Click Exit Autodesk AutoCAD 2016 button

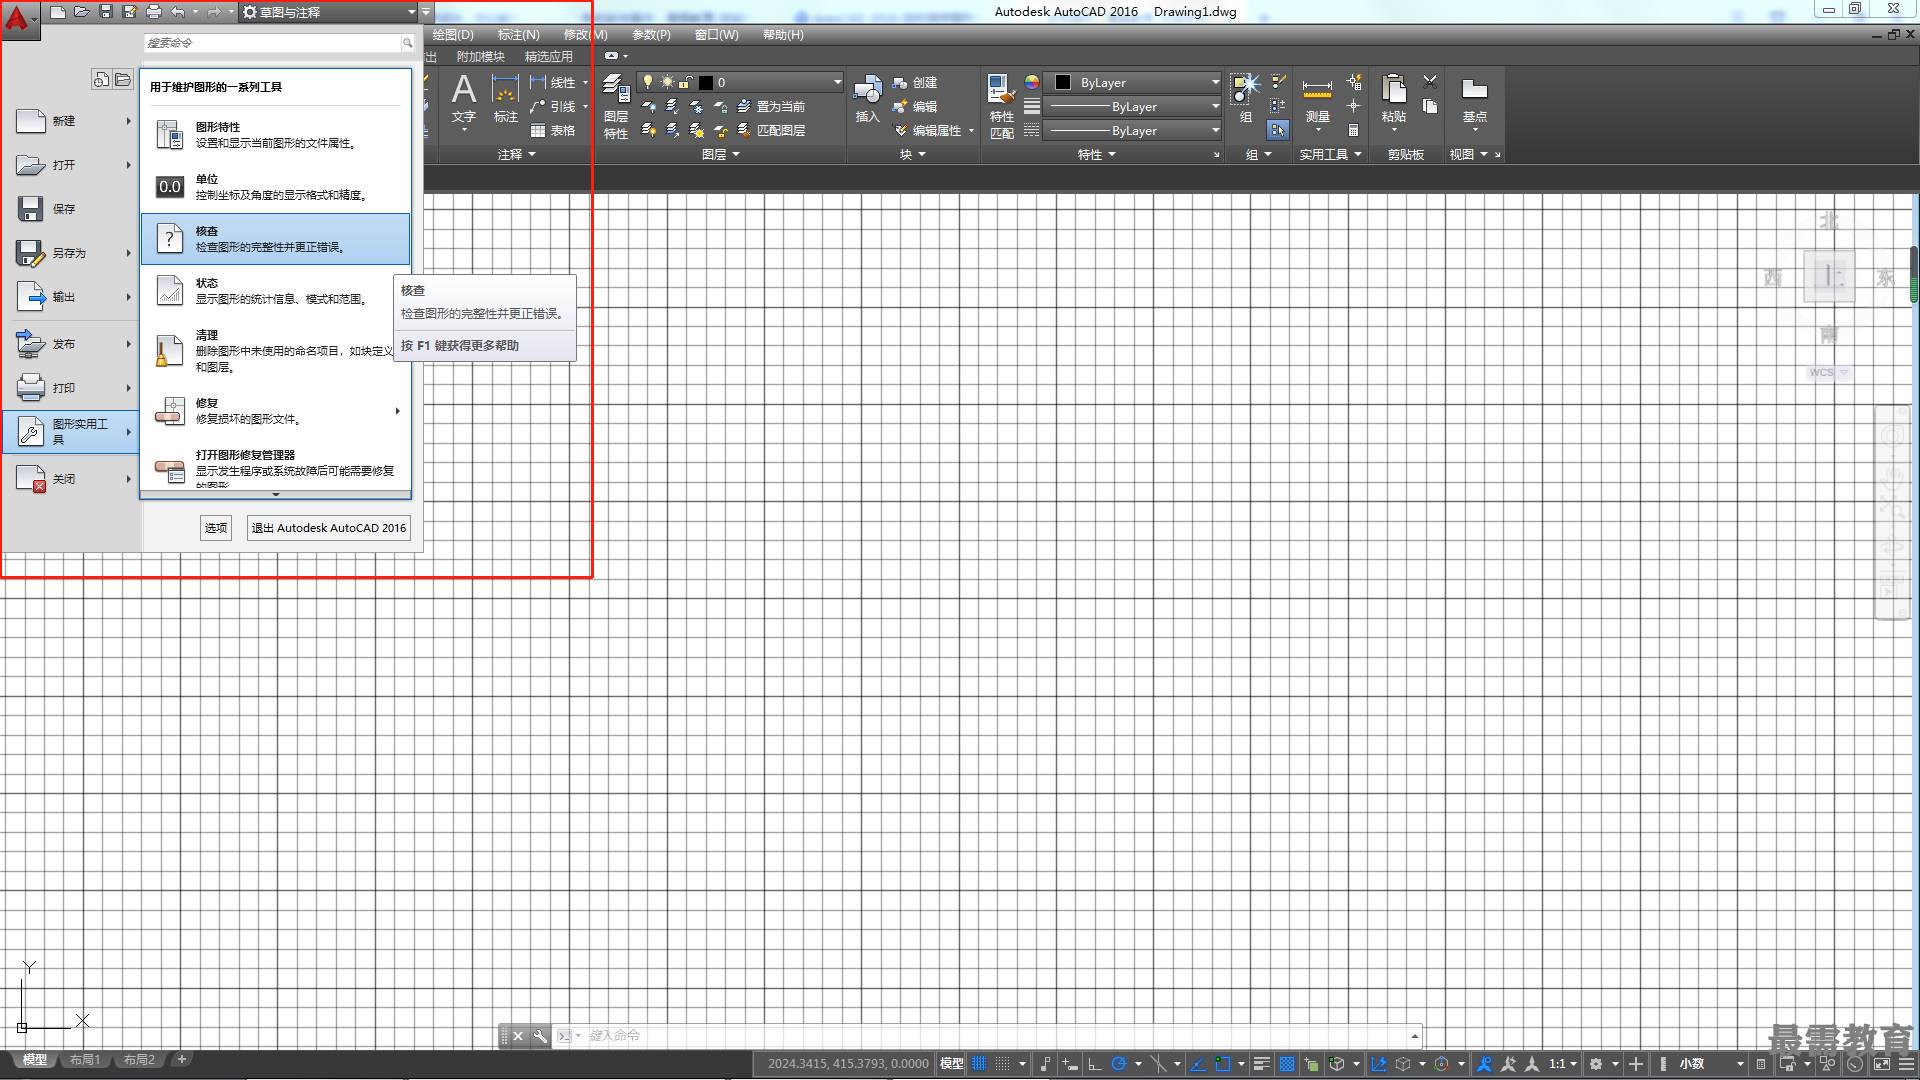(x=328, y=528)
